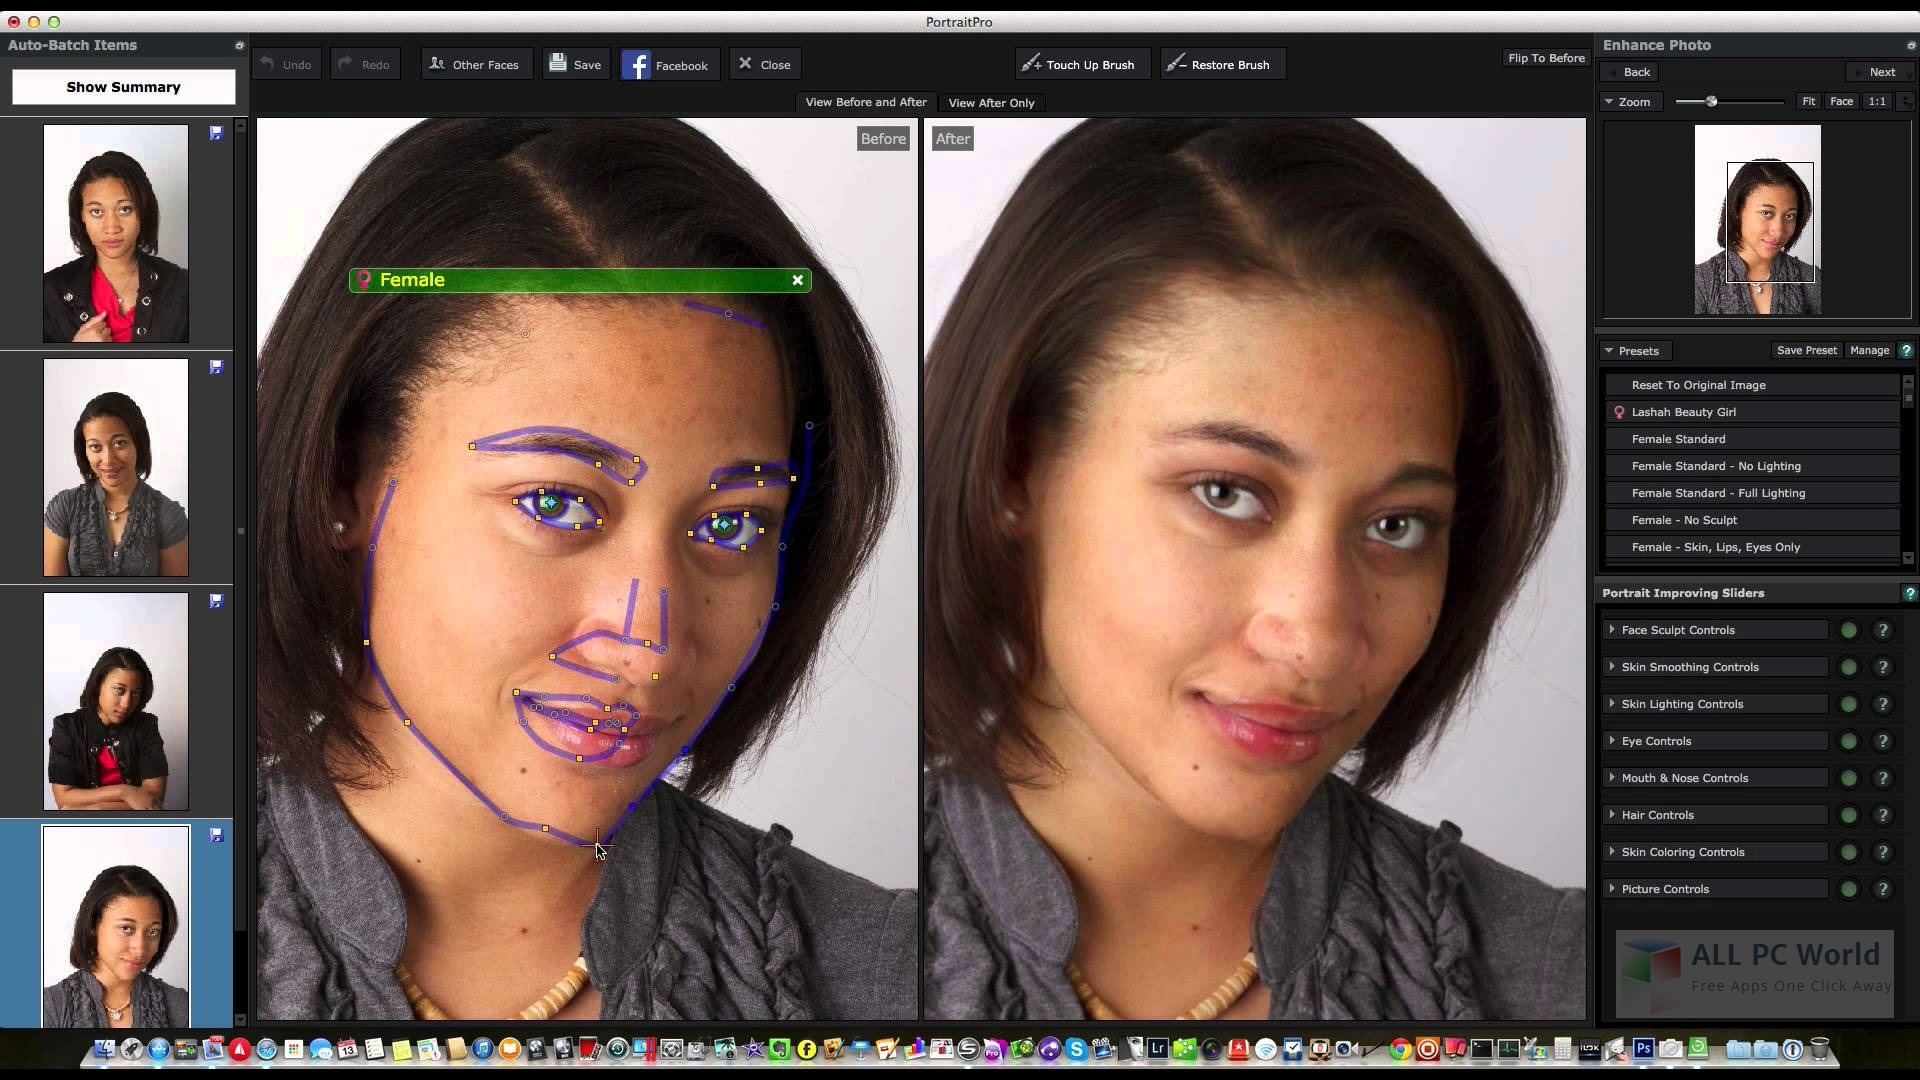
Task: Expand Face Sculpt Controls section
Action: point(1612,630)
